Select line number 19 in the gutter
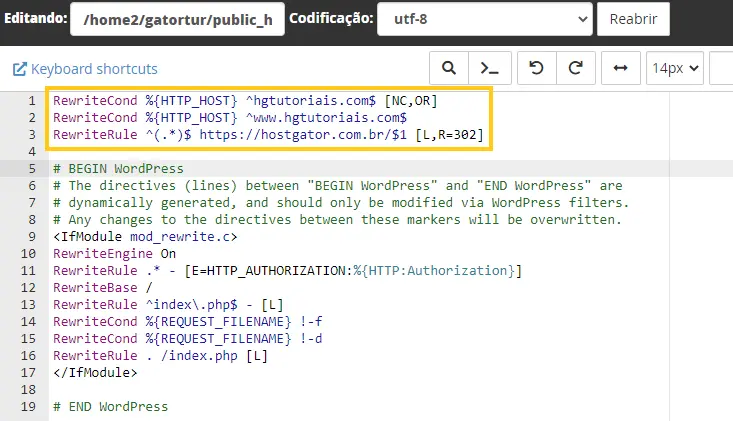733x421 pixels. point(28,407)
